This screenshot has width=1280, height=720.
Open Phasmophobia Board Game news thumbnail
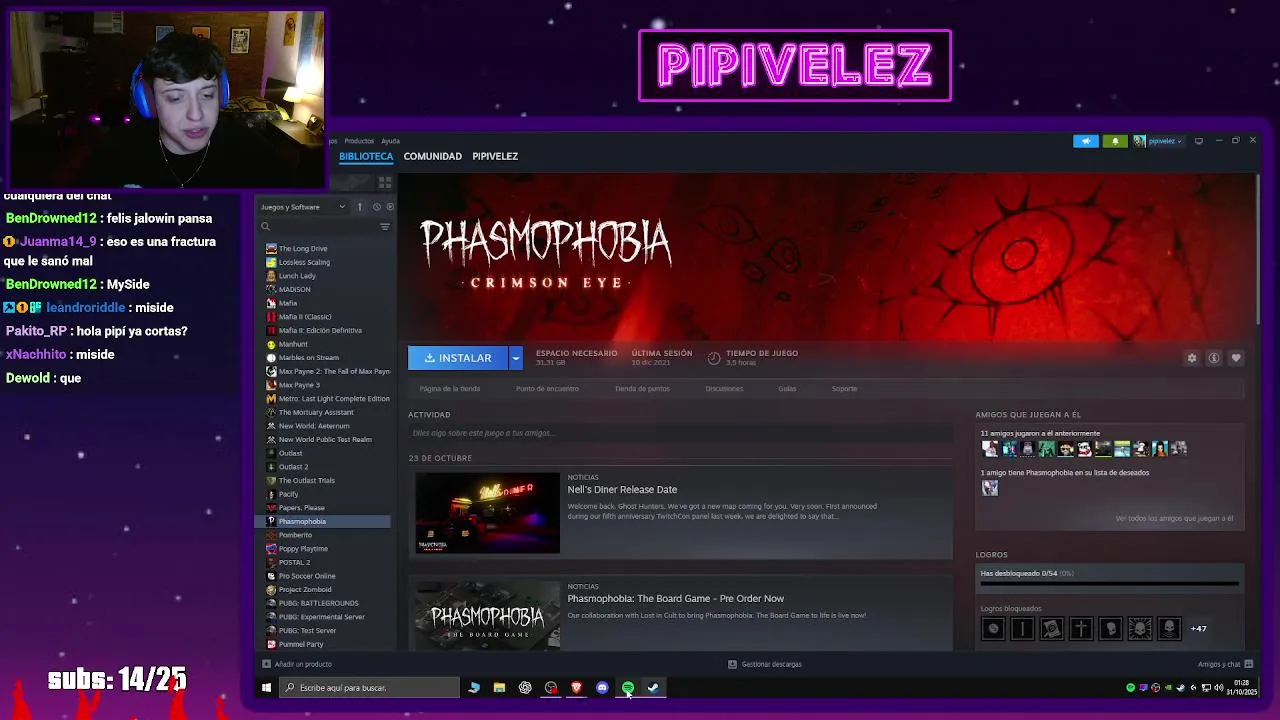488,616
